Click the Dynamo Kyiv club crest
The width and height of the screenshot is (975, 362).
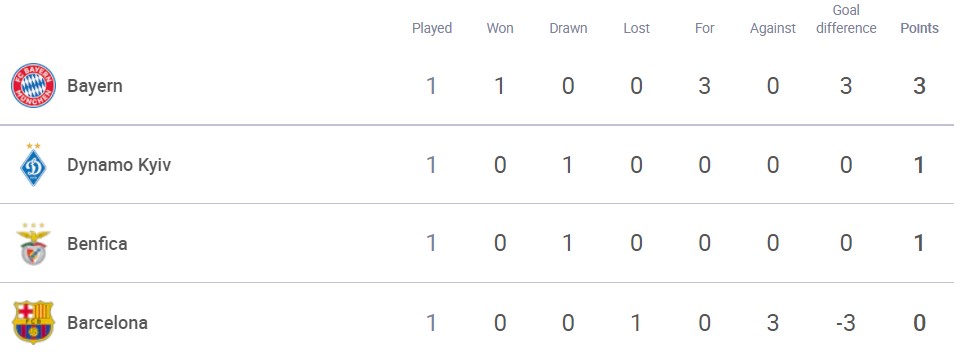pos(34,165)
